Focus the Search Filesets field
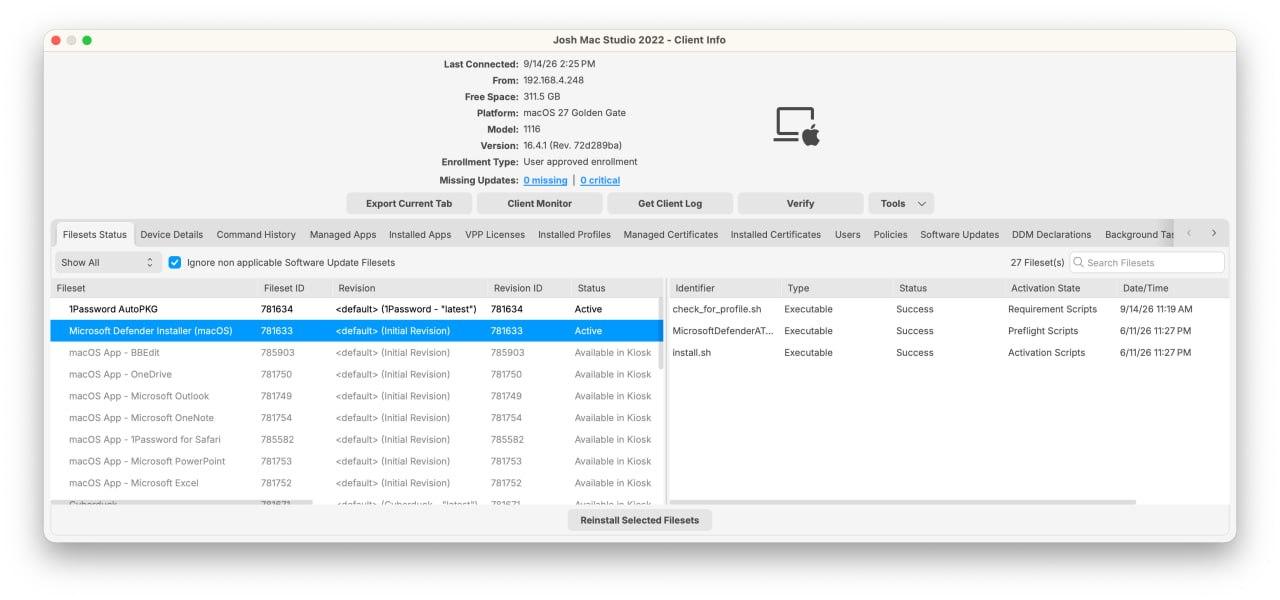Viewport: 1280px width, 600px height. click(x=1147, y=263)
